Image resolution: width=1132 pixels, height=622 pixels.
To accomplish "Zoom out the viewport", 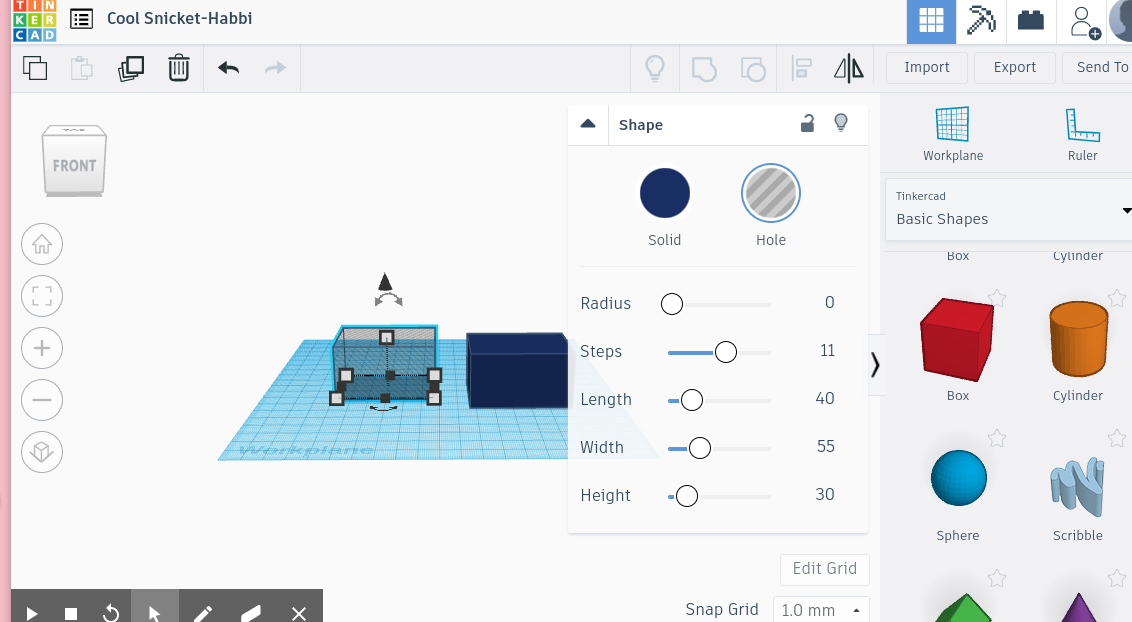I will click(x=42, y=400).
